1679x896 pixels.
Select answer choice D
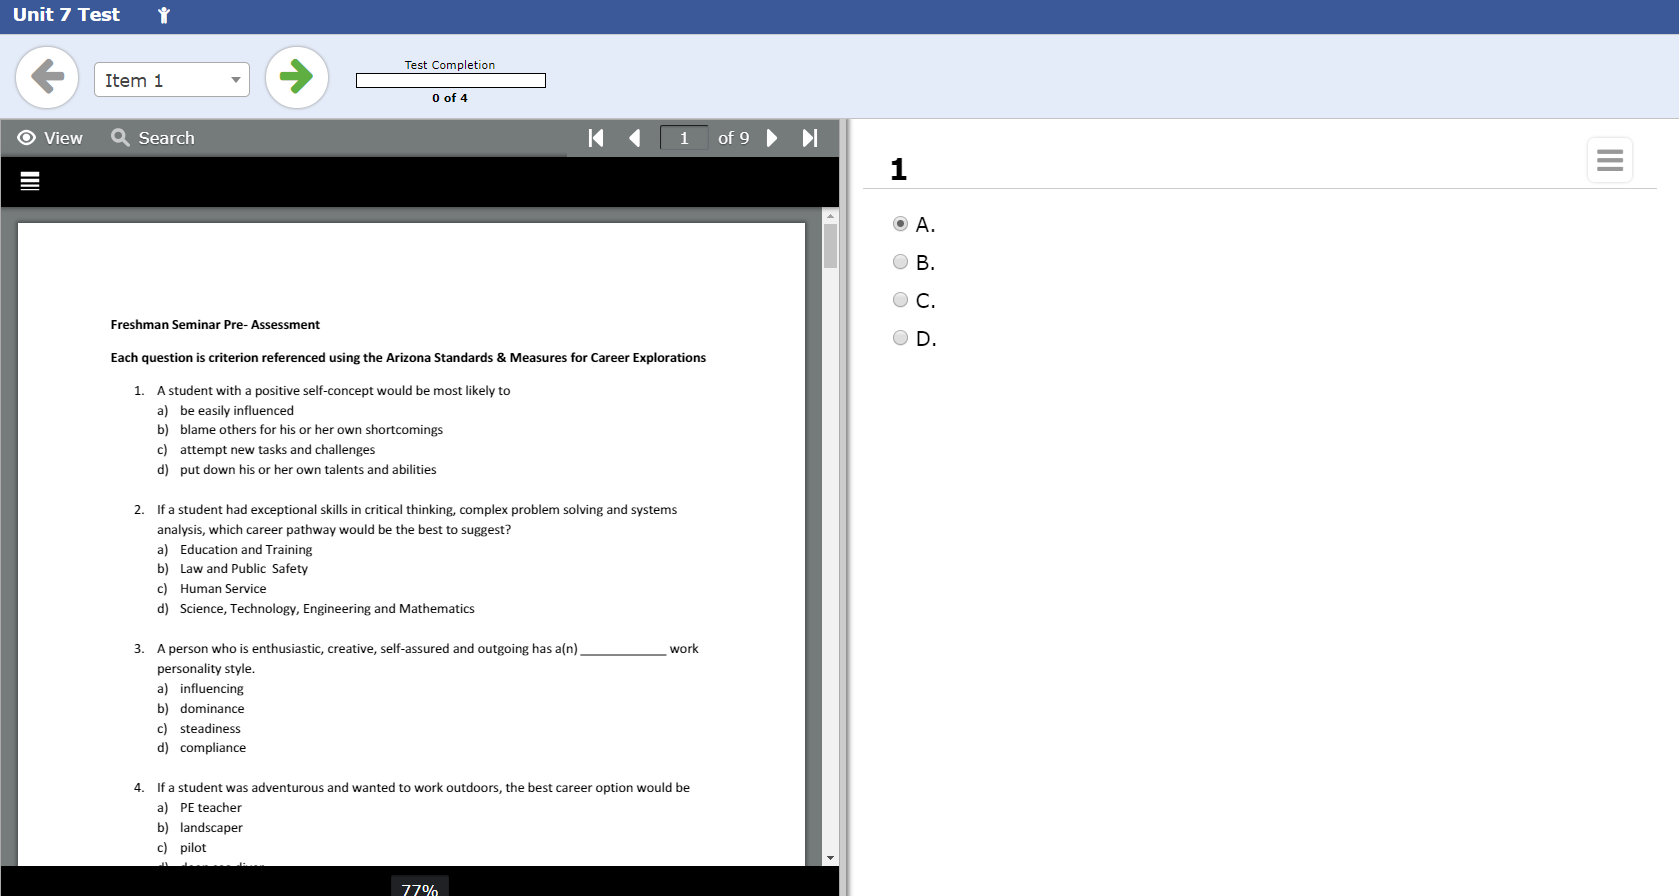click(x=900, y=338)
